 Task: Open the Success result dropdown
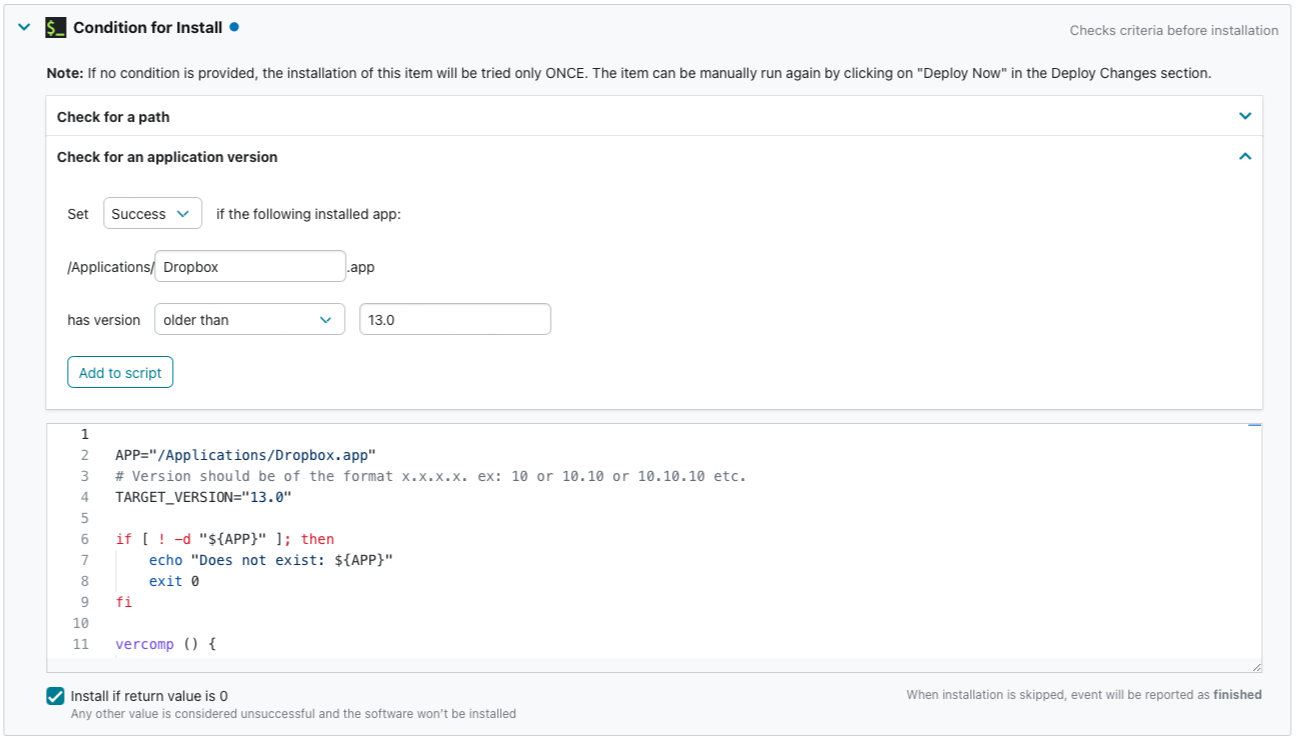click(152, 213)
